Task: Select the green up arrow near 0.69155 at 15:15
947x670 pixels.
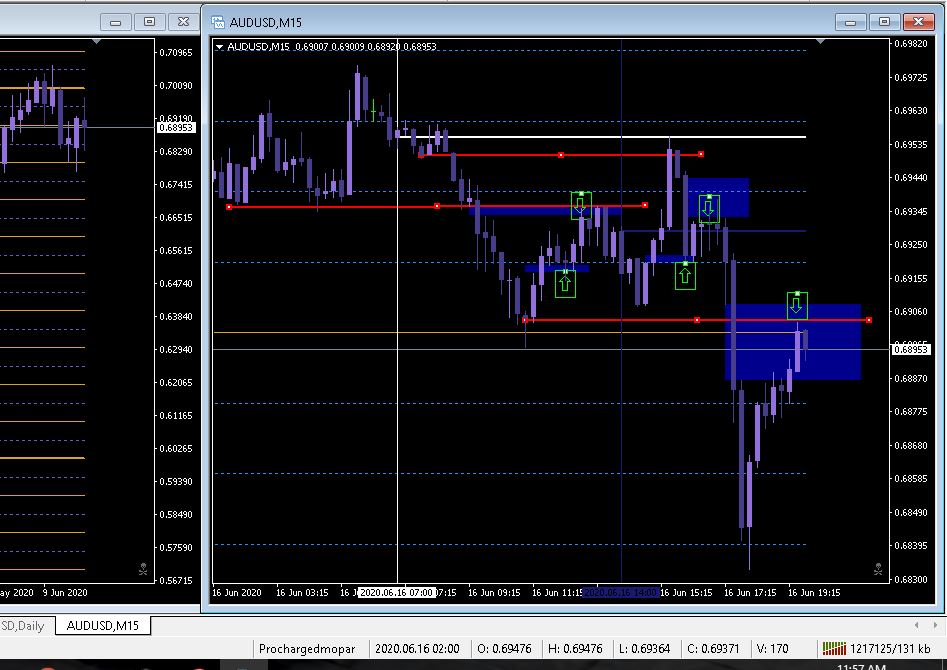Action: (x=685, y=275)
